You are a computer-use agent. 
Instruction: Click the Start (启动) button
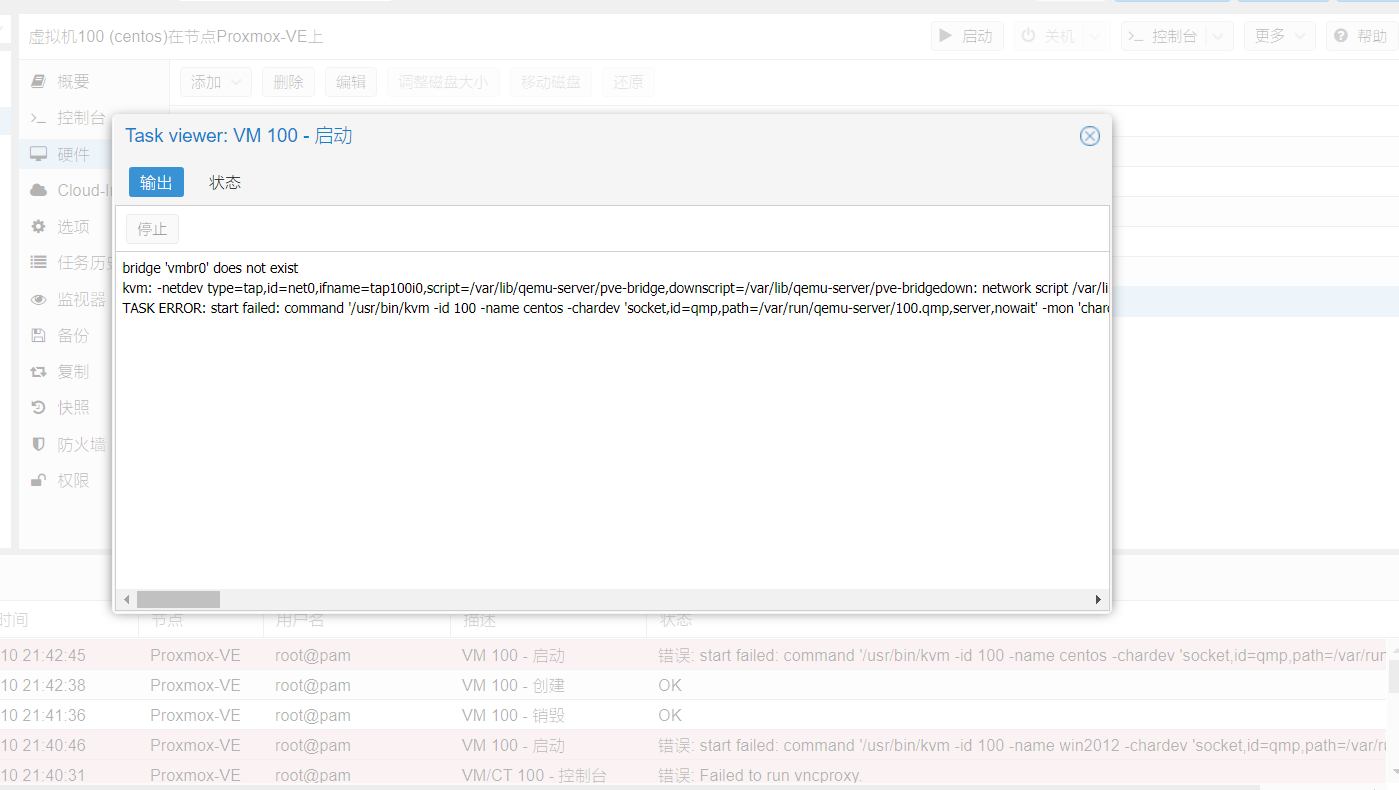click(x=967, y=36)
